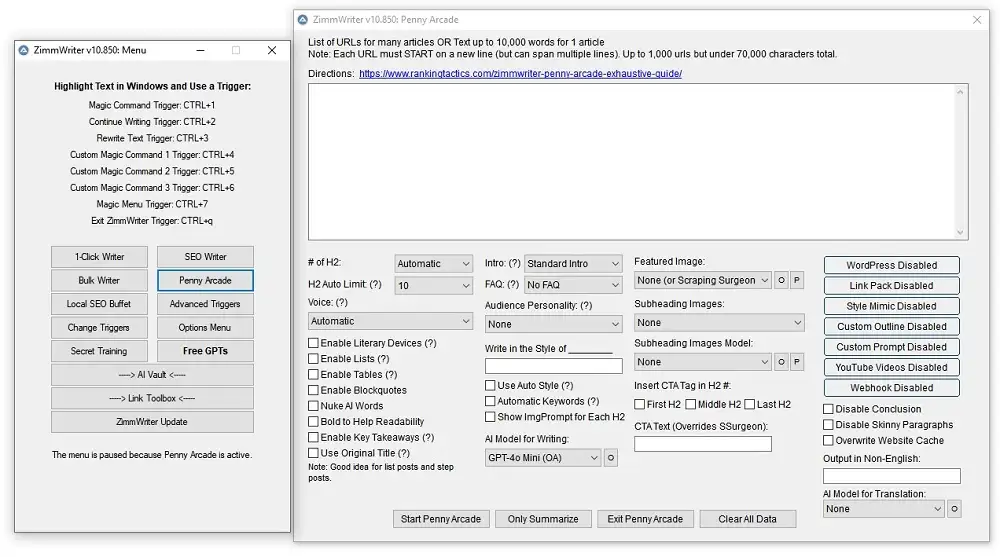1000x557 pixels.
Task: Select the AI Vault menu entry
Action: pyautogui.click(x=152, y=375)
